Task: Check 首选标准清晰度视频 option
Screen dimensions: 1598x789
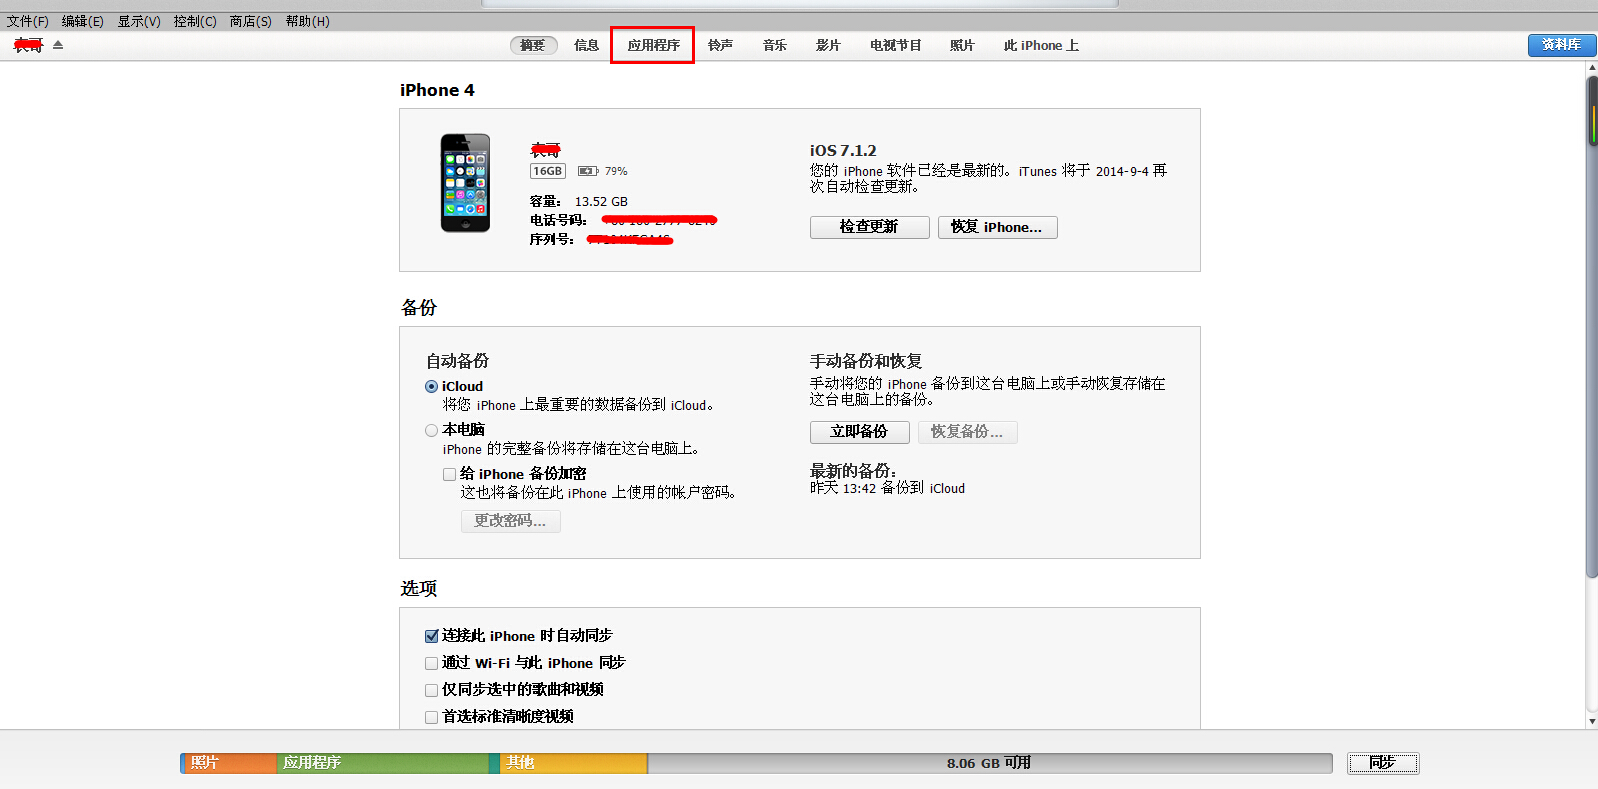Action: tap(431, 717)
